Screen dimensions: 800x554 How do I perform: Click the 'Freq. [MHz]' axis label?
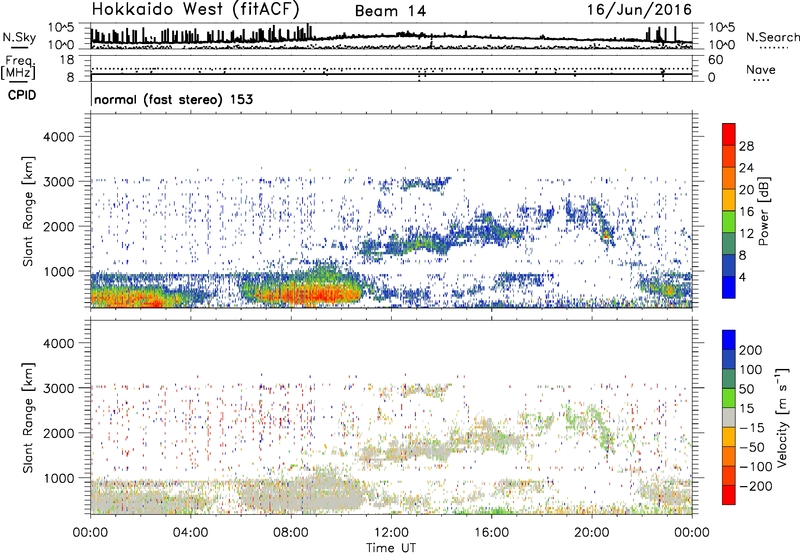[19, 67]
